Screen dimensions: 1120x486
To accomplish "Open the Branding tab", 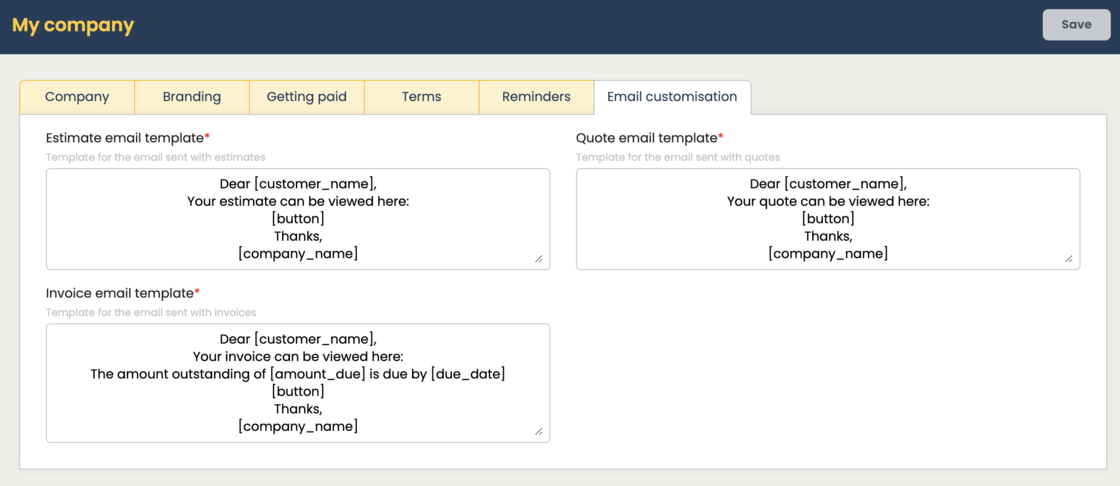I will pyautogui.click(x=191, y=97).
